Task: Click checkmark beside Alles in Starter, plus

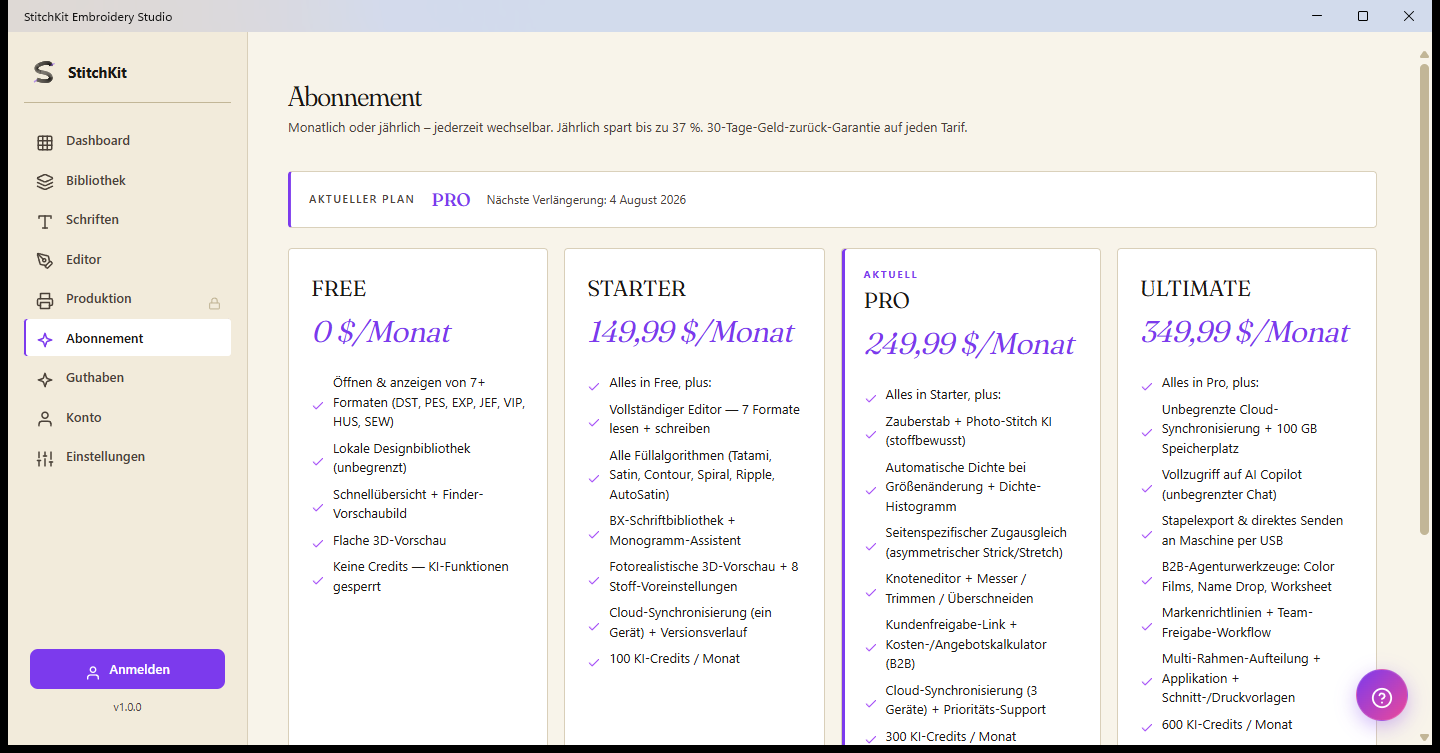Action: click(x=870, y=397)
